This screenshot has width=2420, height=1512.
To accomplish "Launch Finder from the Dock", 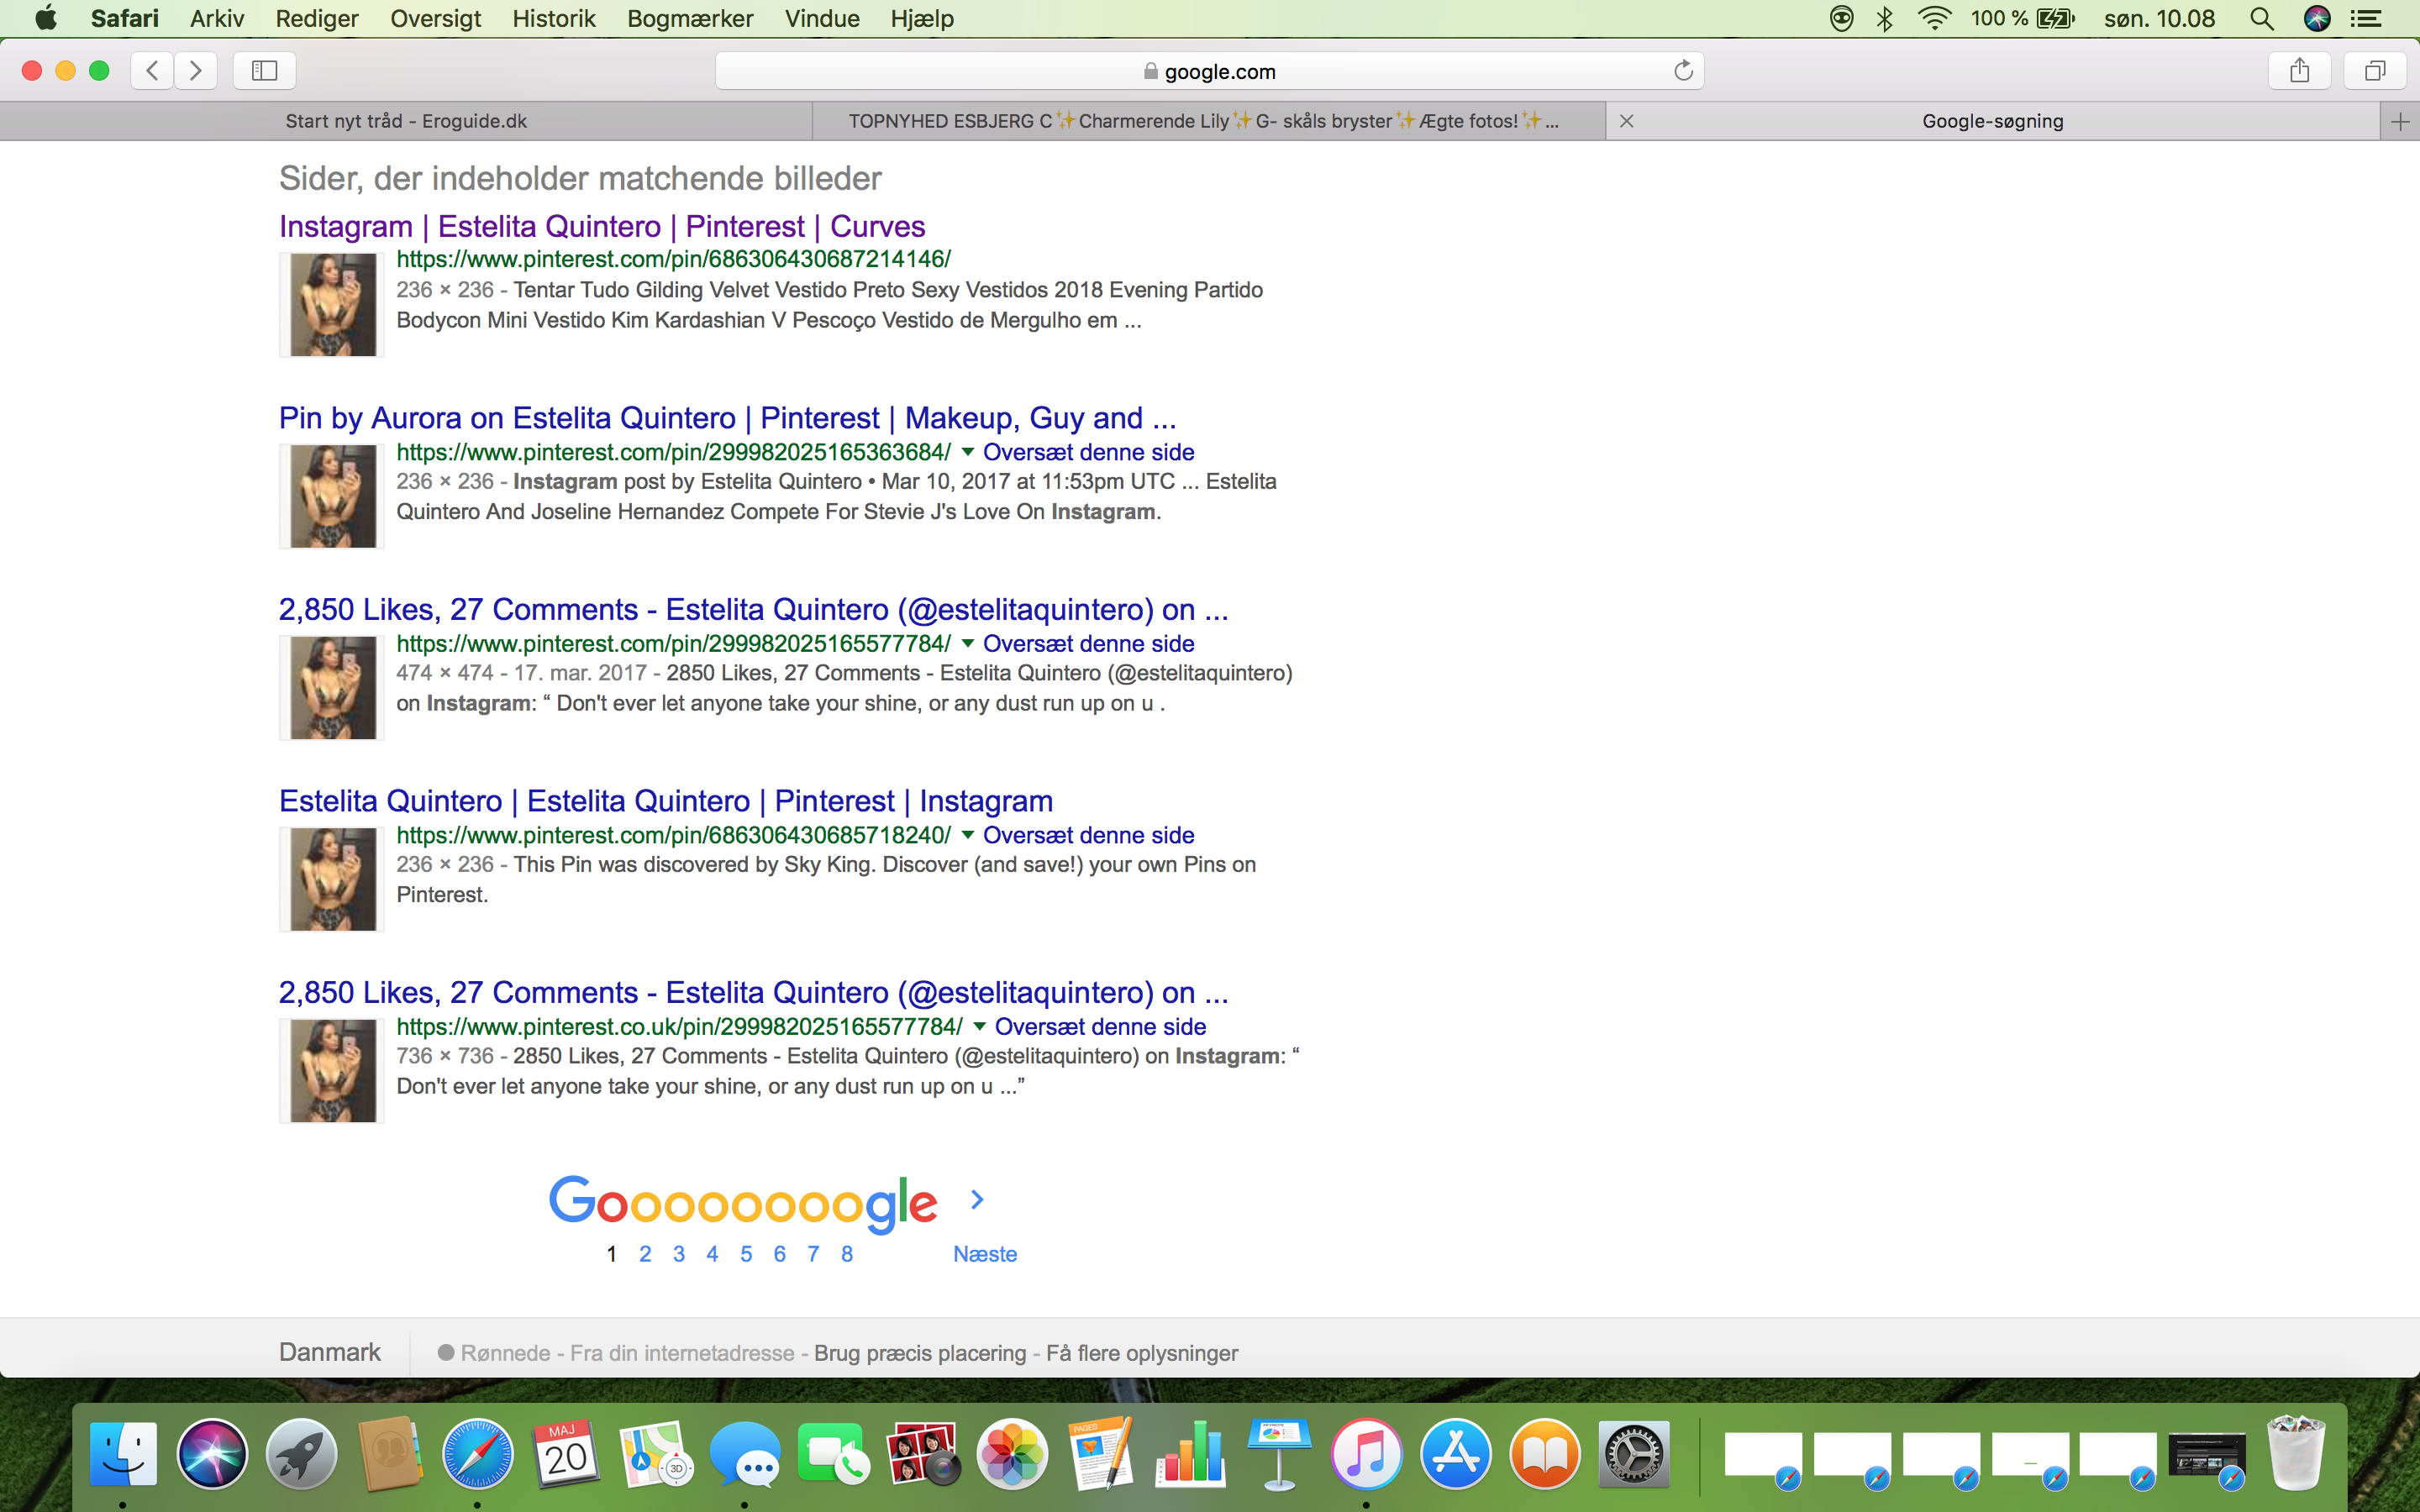I will click(123, 1453).
